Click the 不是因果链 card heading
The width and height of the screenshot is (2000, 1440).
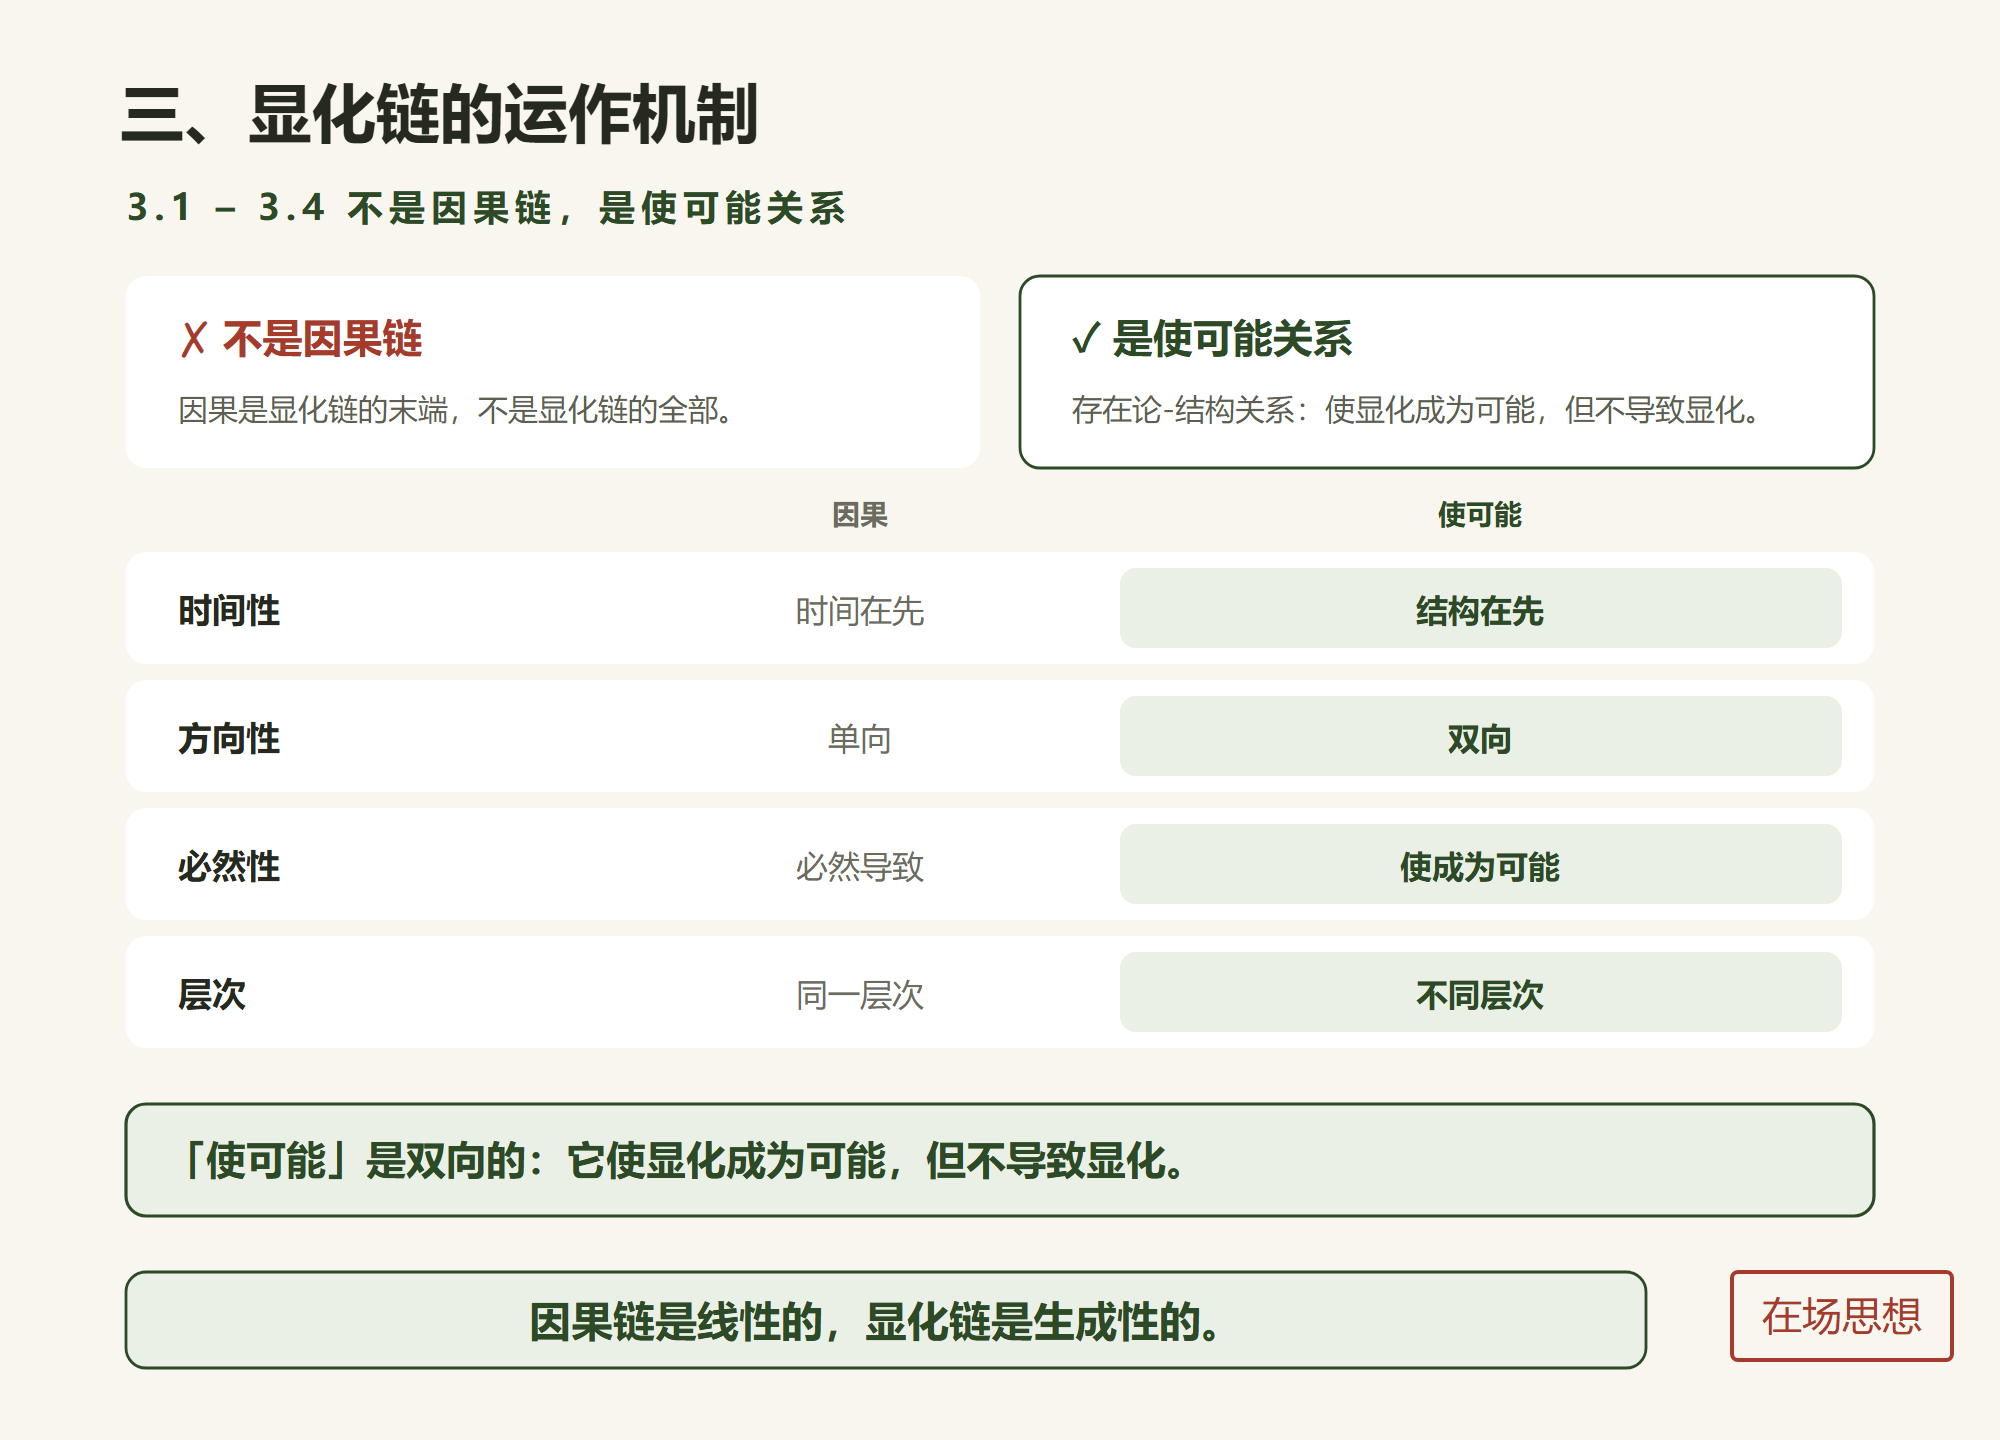click(x=322, y=339)
